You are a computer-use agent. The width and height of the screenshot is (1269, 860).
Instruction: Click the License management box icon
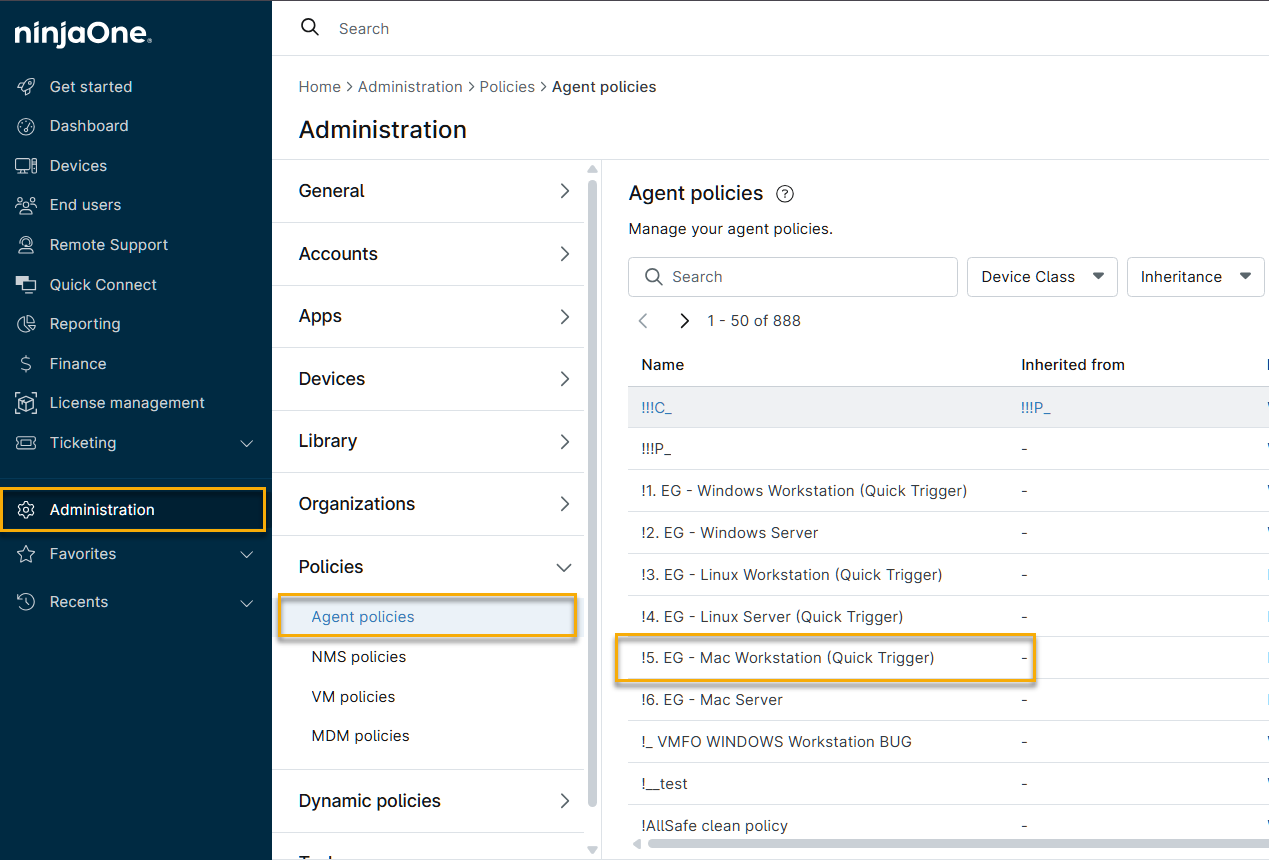[27, 403]
